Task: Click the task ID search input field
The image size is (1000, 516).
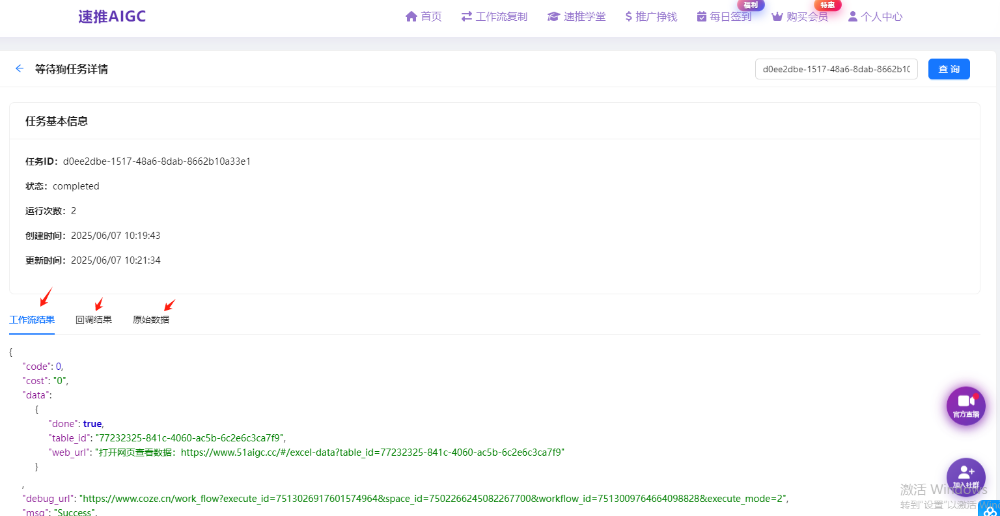Action: point(836,70)
